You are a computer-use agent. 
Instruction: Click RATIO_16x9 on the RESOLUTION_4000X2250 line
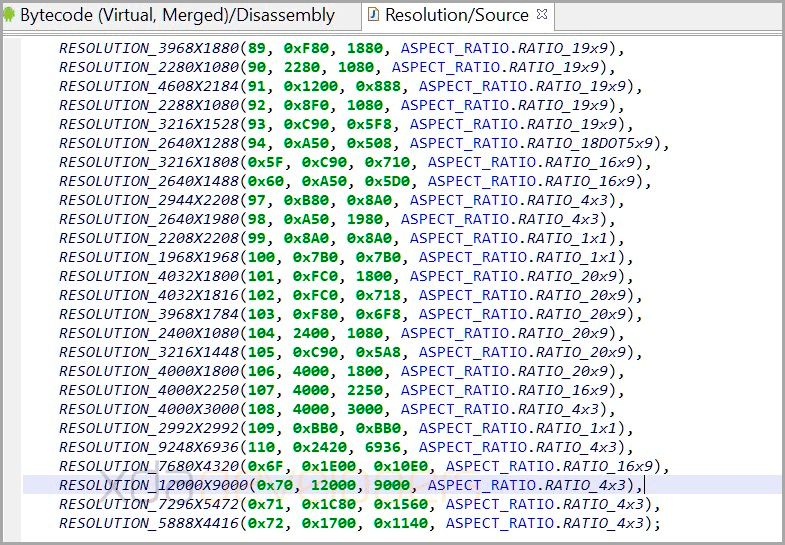(x=563, y=390)
